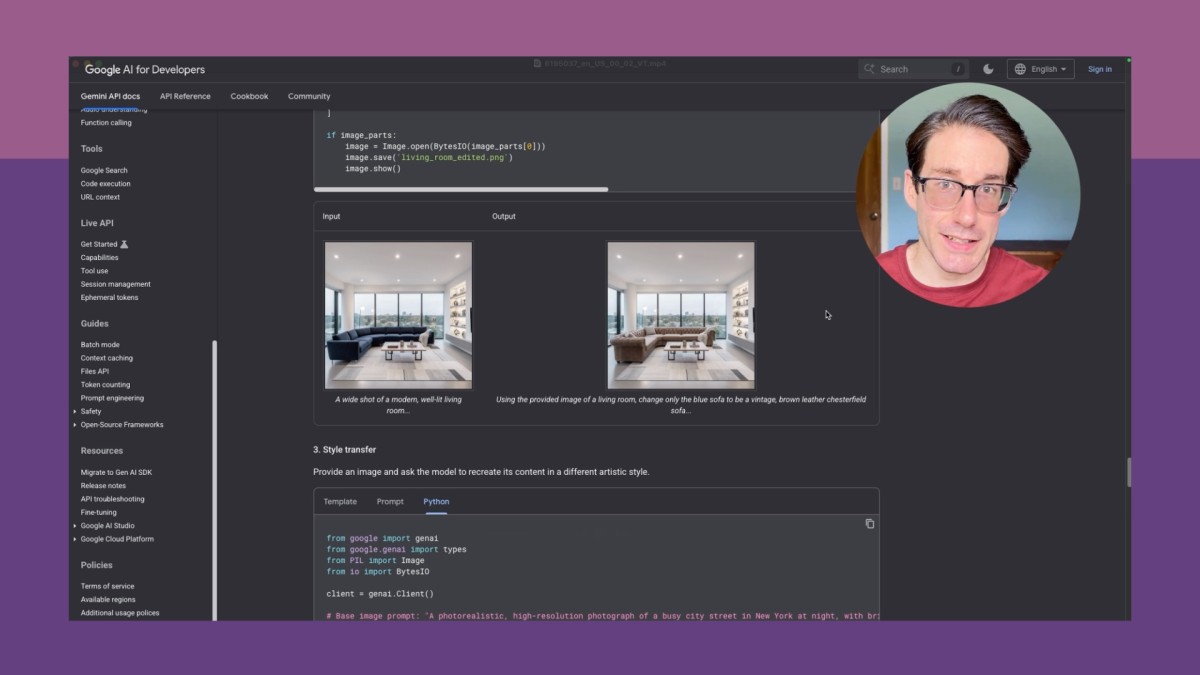The height and width of the screenshot is (675, 1200).
Task: Open the English language dropdown
Action: [1041, 69]
